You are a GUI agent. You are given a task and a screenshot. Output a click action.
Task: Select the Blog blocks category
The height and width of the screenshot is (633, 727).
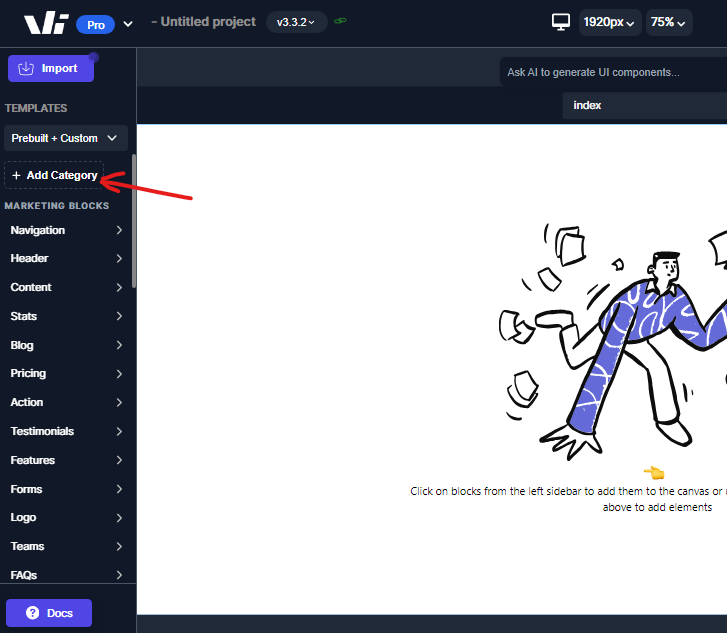(x=67, y=345)
